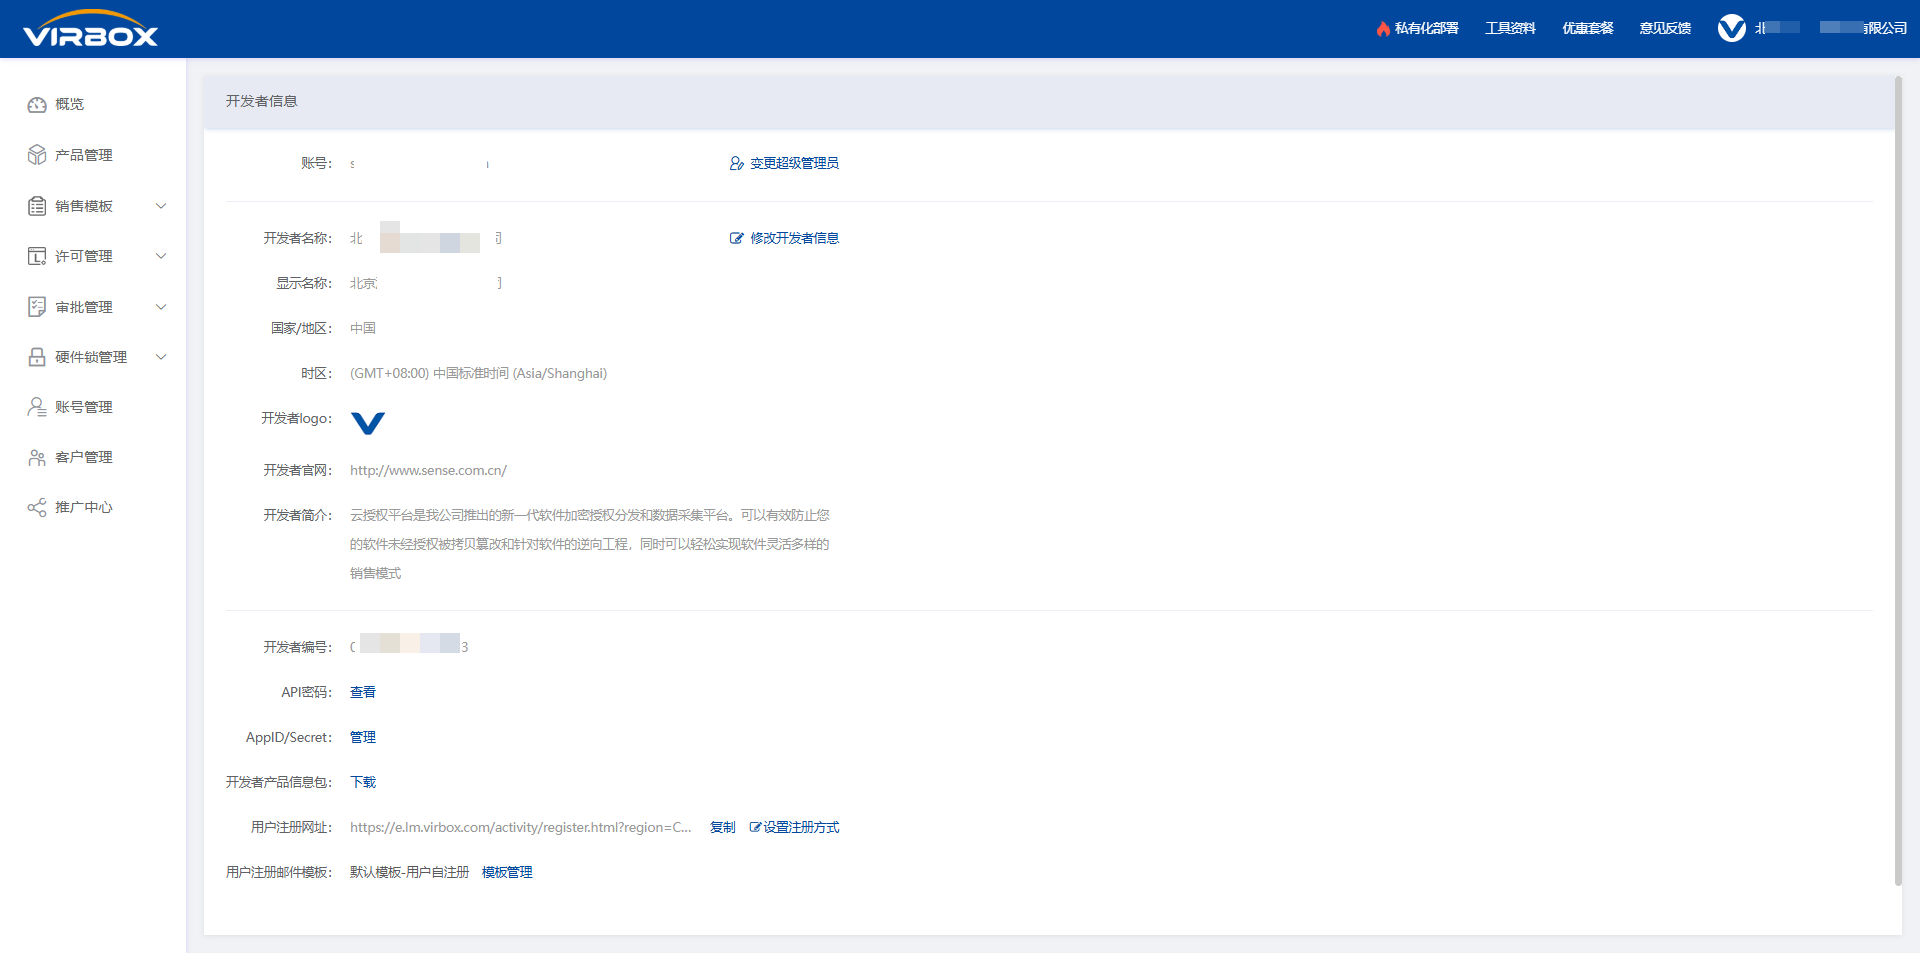Screen dimensions: 1920x953
Task: Click the edit icon beside 修改开发者信息
Action: (x=737, y=238)
